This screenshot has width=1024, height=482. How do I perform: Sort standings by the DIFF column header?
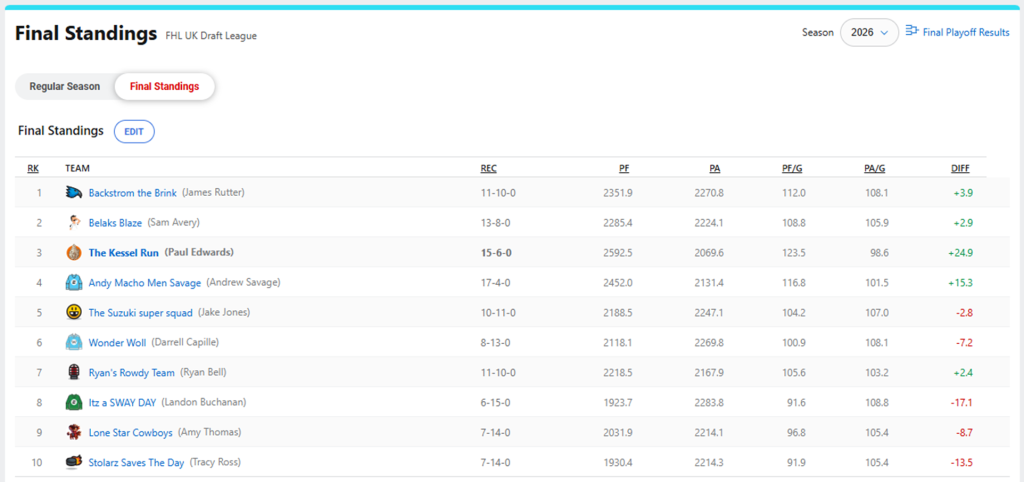pos(960,168)
